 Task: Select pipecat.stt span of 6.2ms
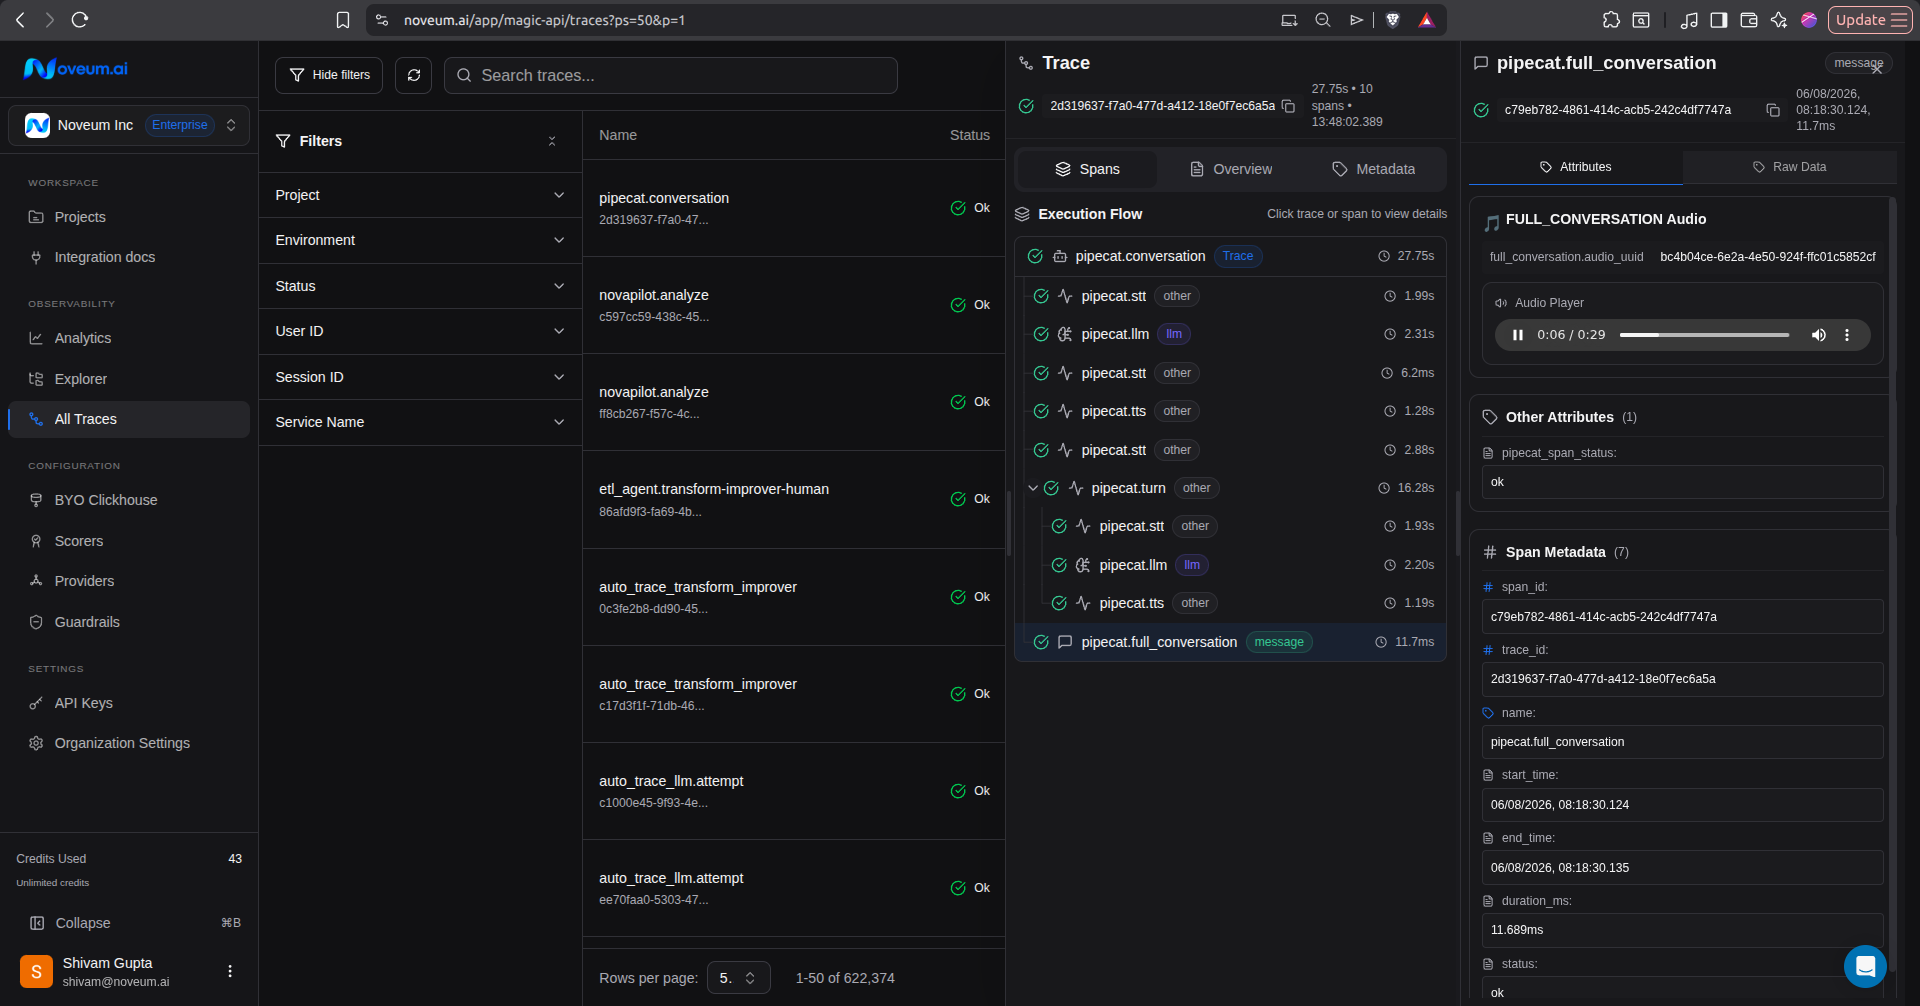point(1230,373)
